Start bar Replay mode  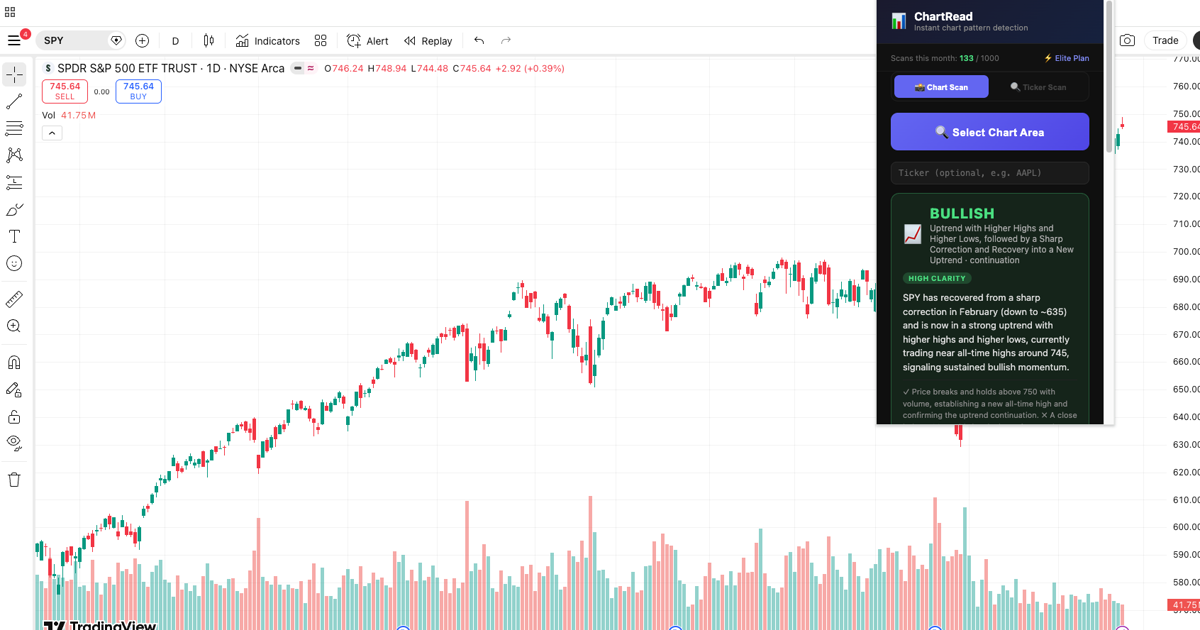point(428,41)
